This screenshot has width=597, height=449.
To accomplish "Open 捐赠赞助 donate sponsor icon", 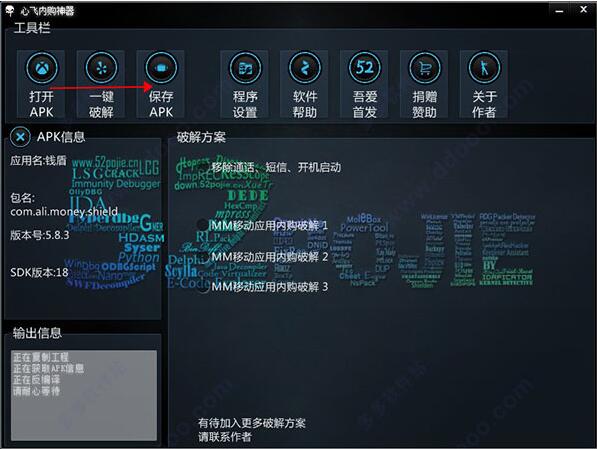I will click(424, 85).
